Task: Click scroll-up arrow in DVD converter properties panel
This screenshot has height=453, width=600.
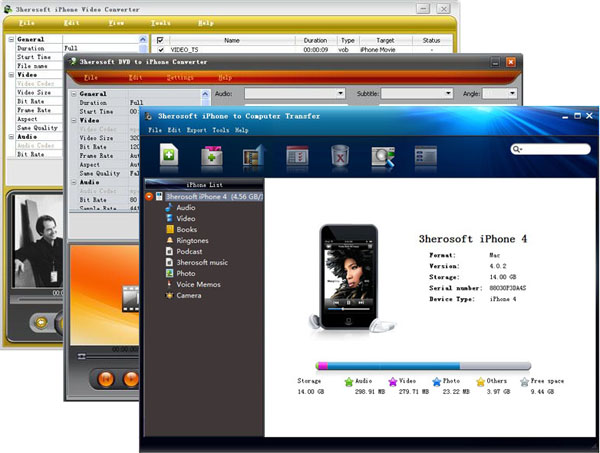Action: tap(205, 94)
